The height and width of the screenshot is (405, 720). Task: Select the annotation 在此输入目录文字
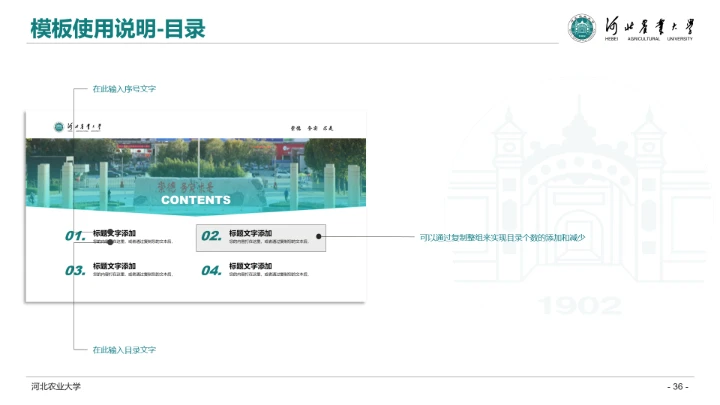[124, 350]
